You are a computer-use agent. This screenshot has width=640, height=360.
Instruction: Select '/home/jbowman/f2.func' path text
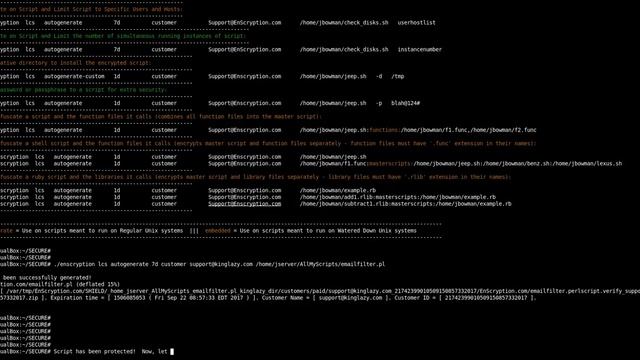pos(504,130)
